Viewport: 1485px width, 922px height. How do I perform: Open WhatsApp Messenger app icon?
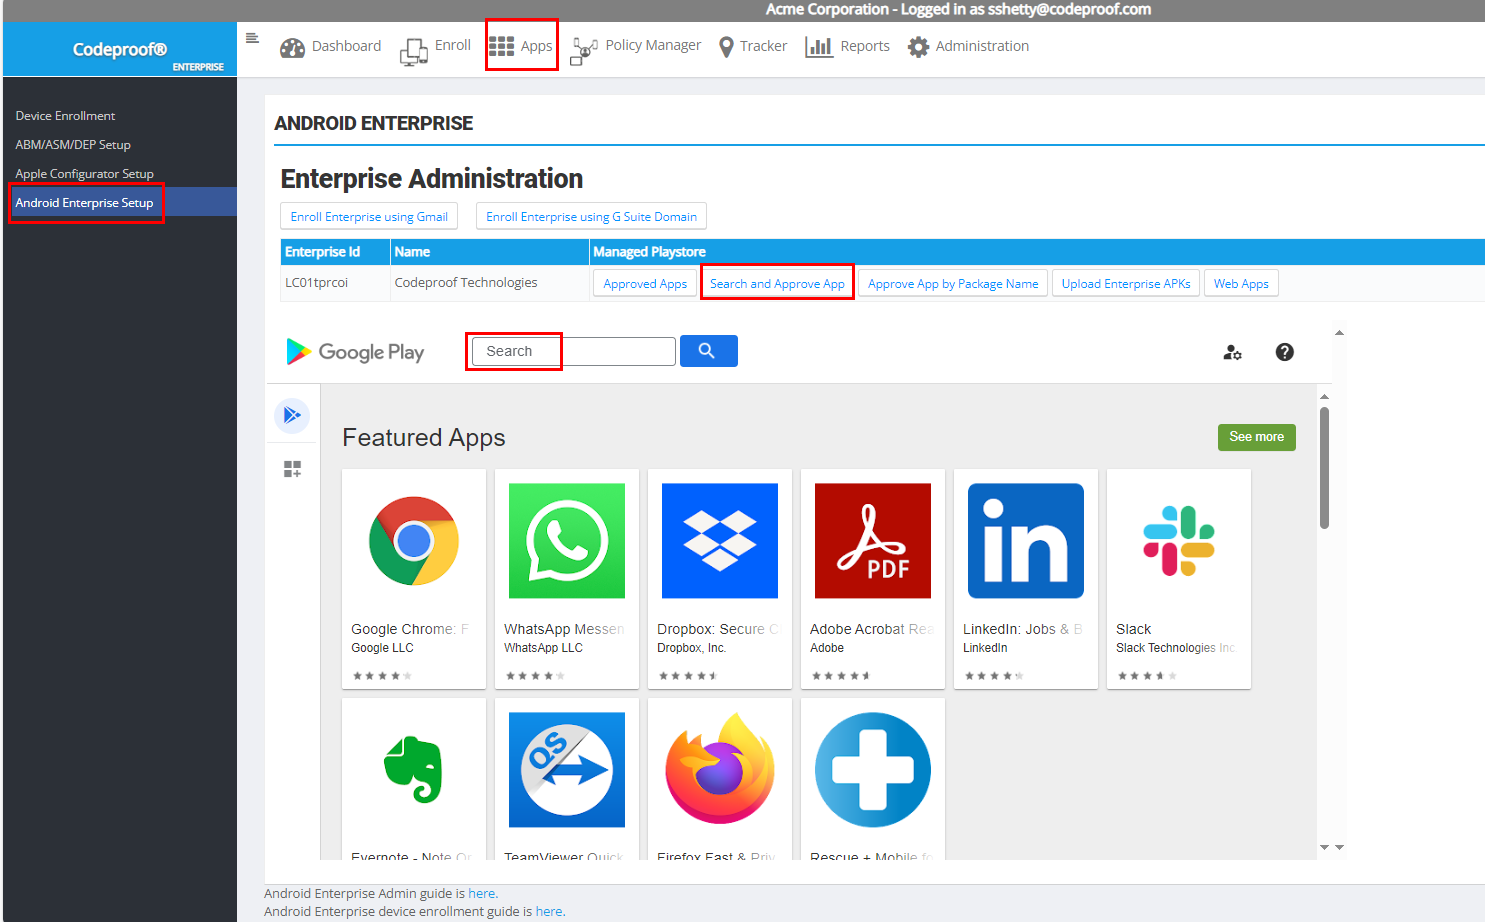[567, 541]
